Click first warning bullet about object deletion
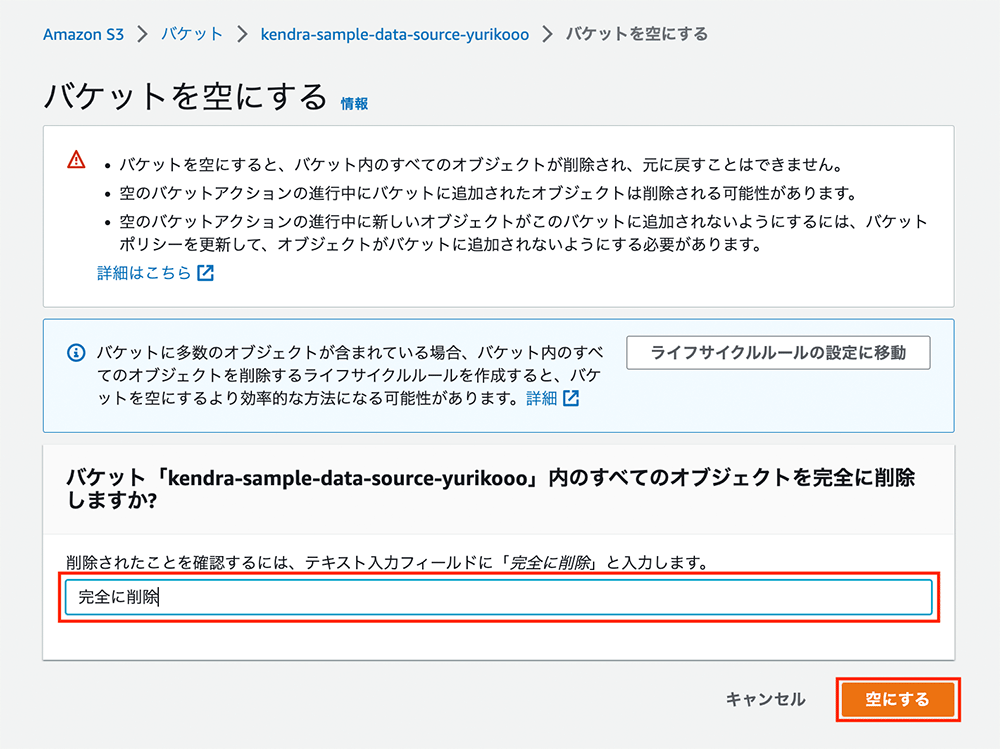This screenshot has height=749, width=1000. point(482,165)
